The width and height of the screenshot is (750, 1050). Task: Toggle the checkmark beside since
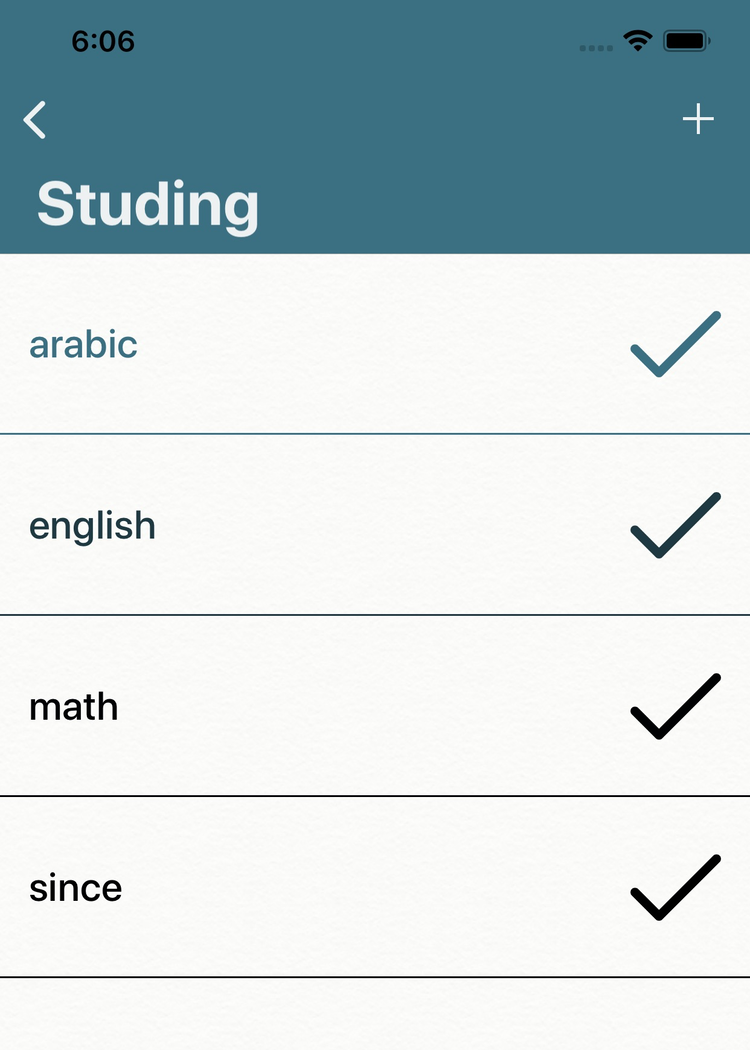675,887
